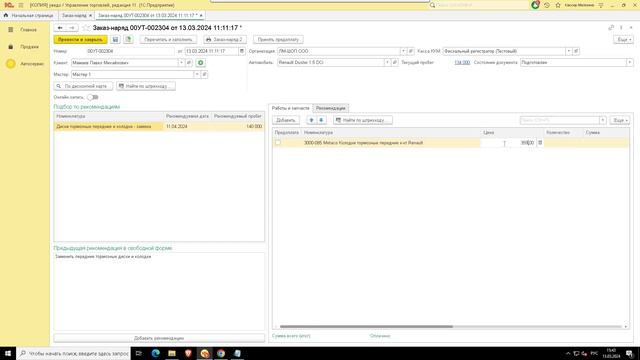The width and height of the screenshot is (640, 360).
Task: Click the document number field
Action: click(x=130, y=51)
